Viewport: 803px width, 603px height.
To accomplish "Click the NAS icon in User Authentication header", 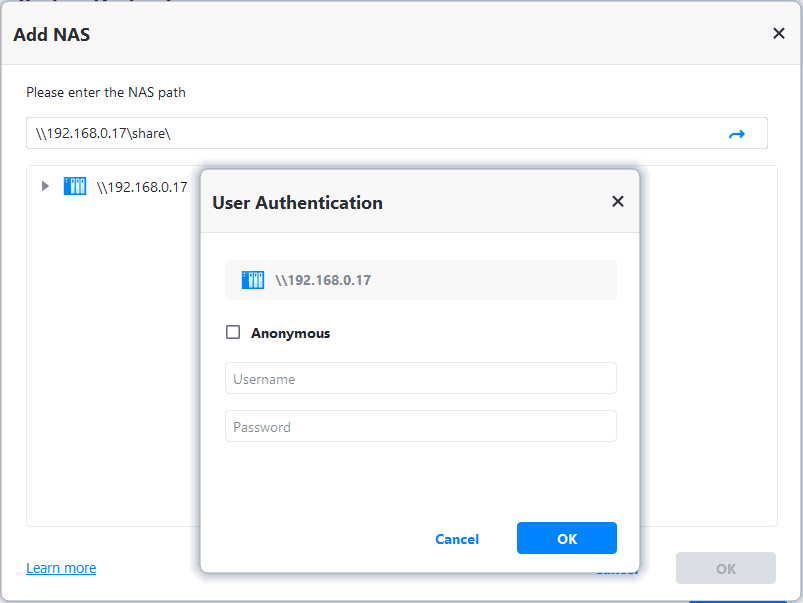I will 253,280.
